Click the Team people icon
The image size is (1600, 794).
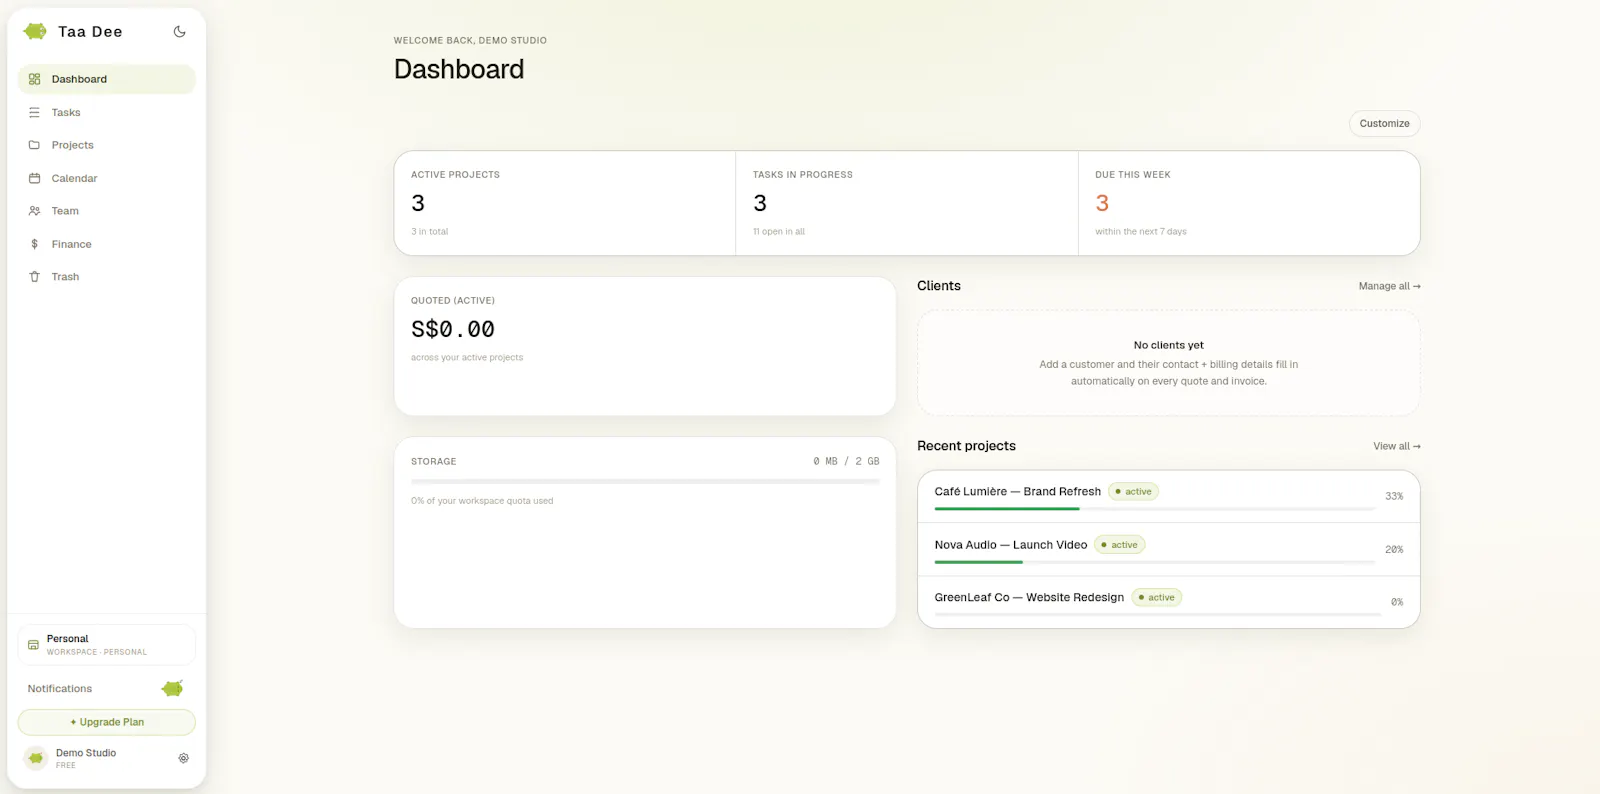tap(34, 211)
